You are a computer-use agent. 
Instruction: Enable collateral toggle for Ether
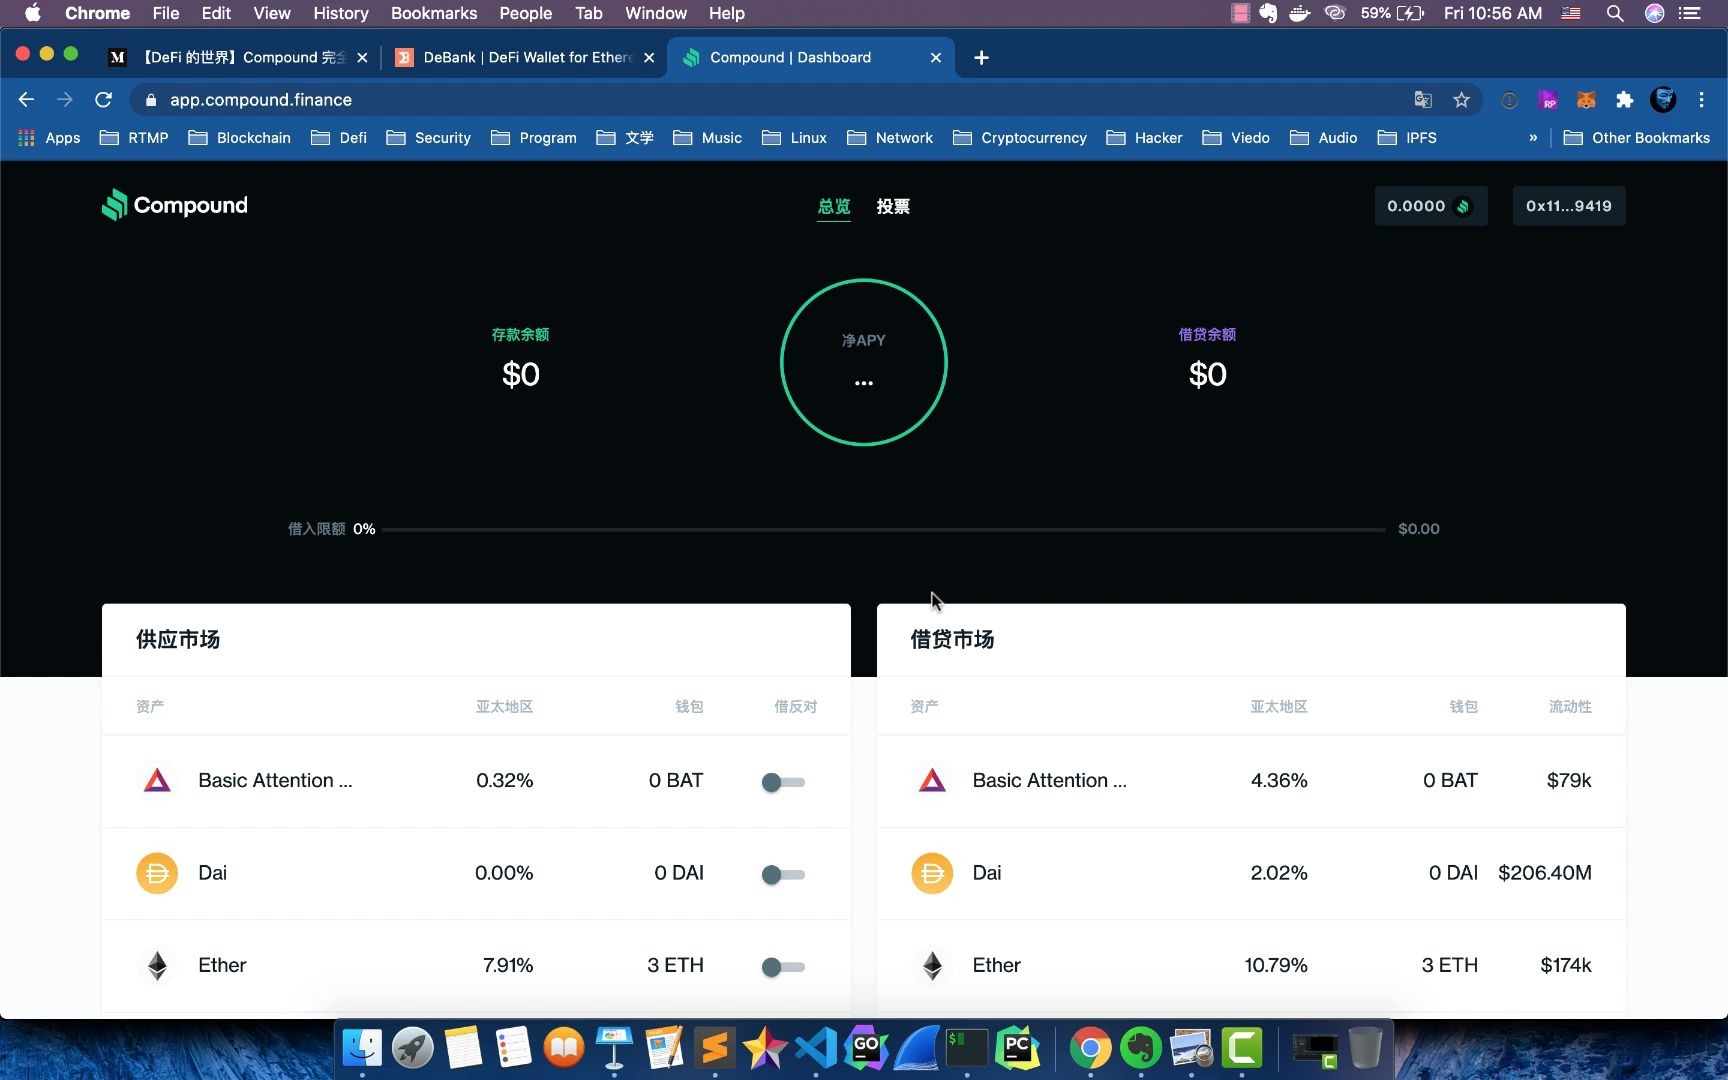[x=783, y=967]
